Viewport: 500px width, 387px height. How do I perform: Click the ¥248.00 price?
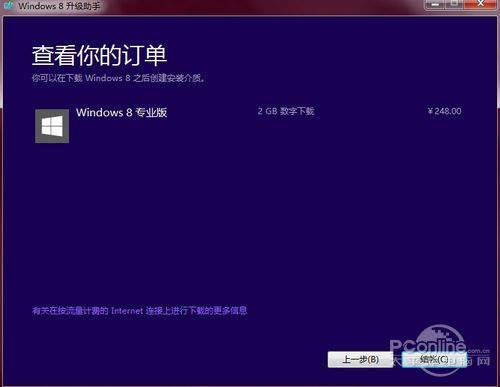tap(444, 111)
